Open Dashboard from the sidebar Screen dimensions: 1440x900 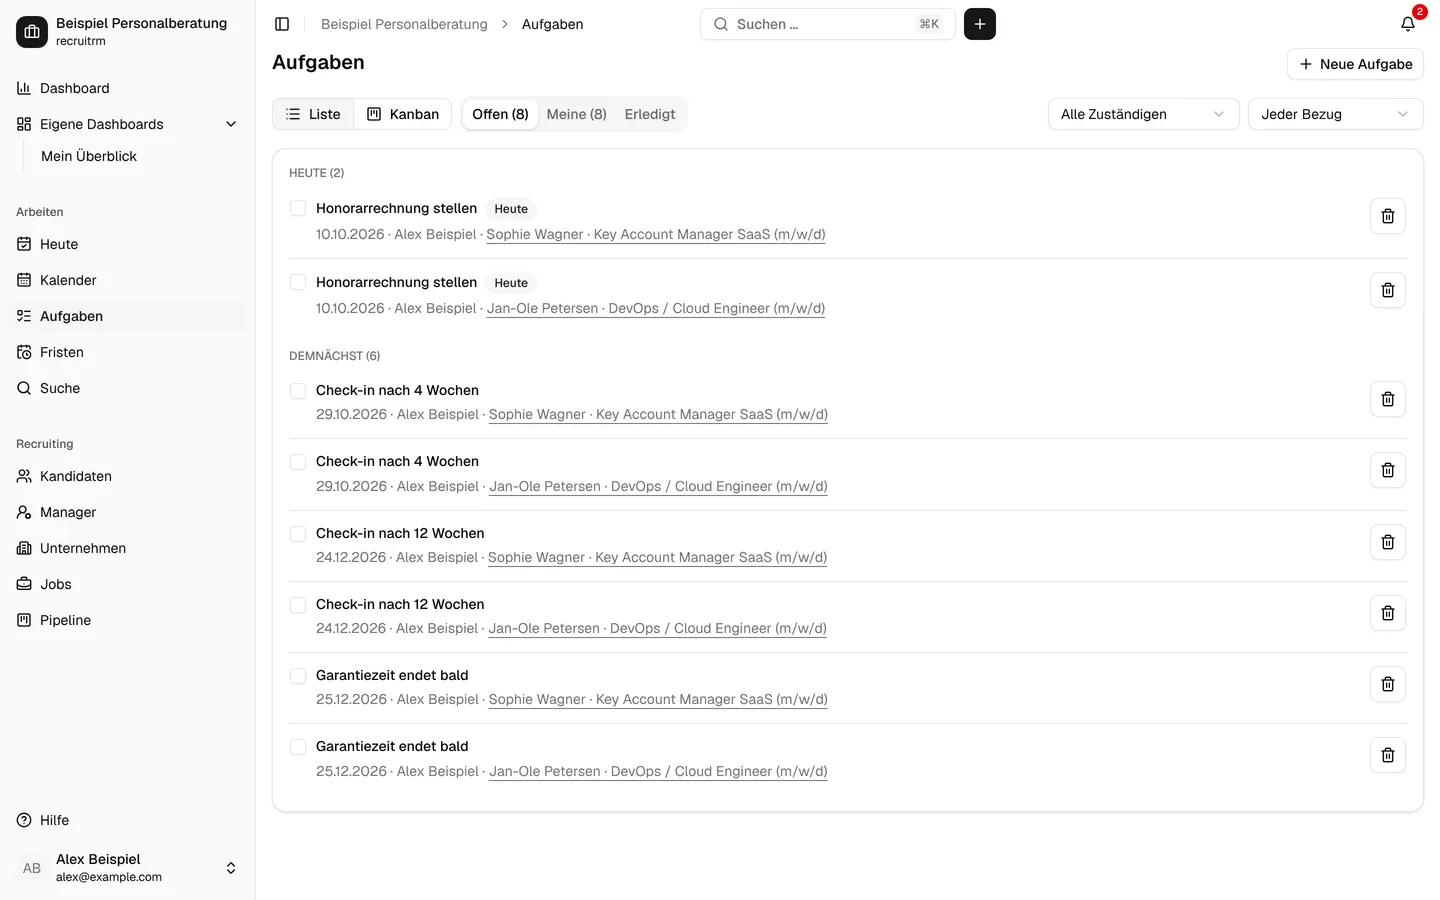click(x=127, y=88)
